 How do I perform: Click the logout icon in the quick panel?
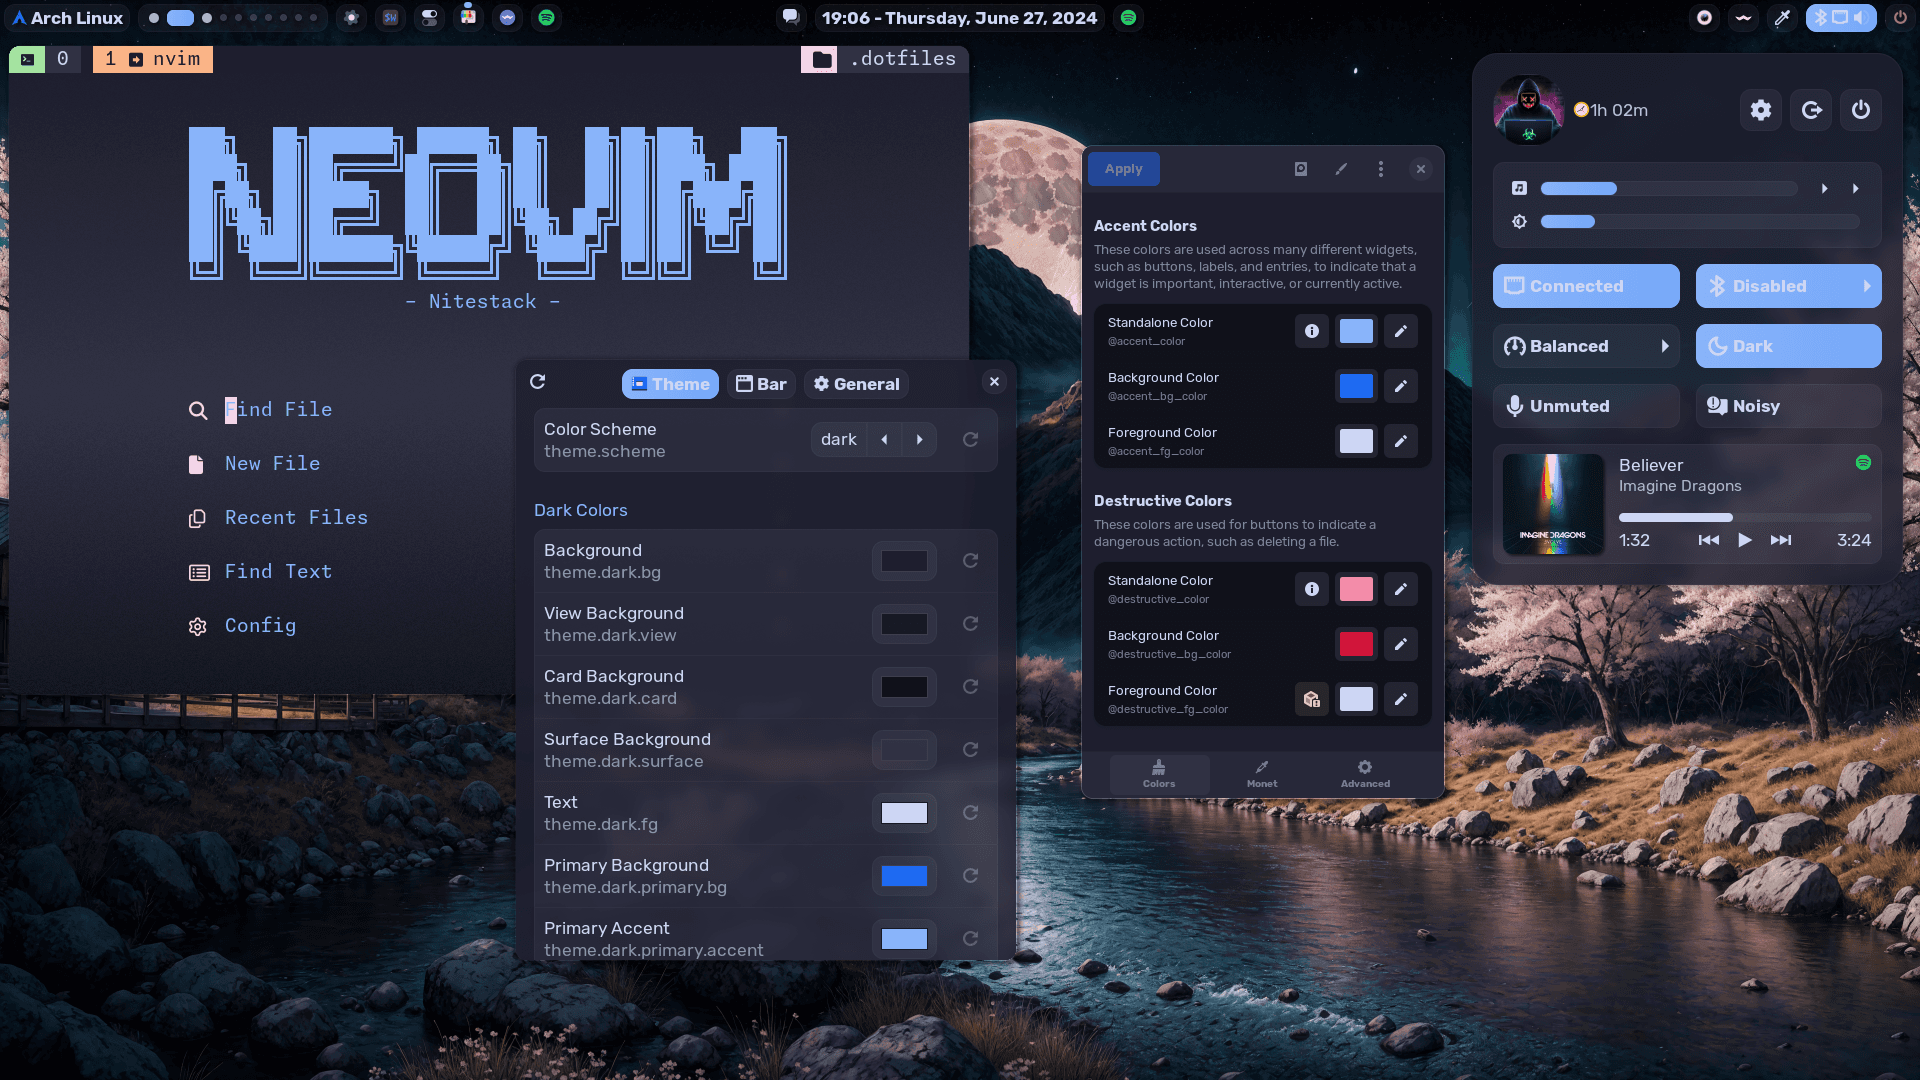(1812, 110)
